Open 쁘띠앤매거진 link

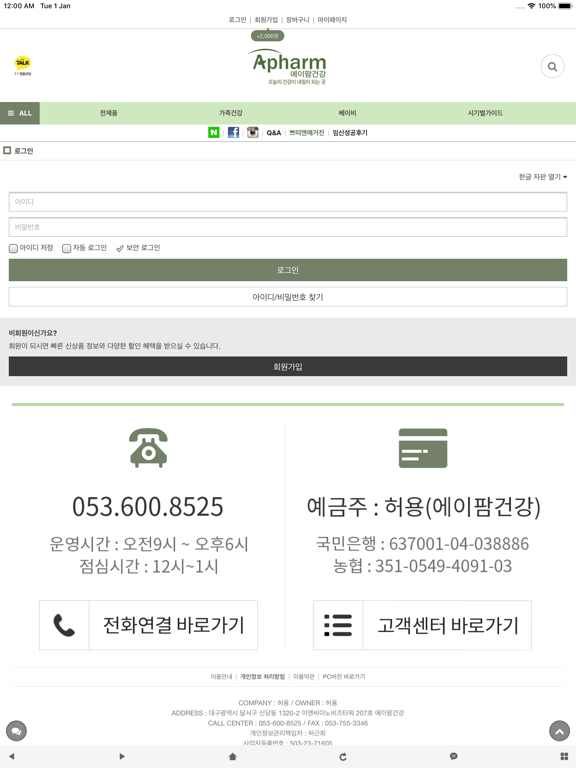click(307, 133)
